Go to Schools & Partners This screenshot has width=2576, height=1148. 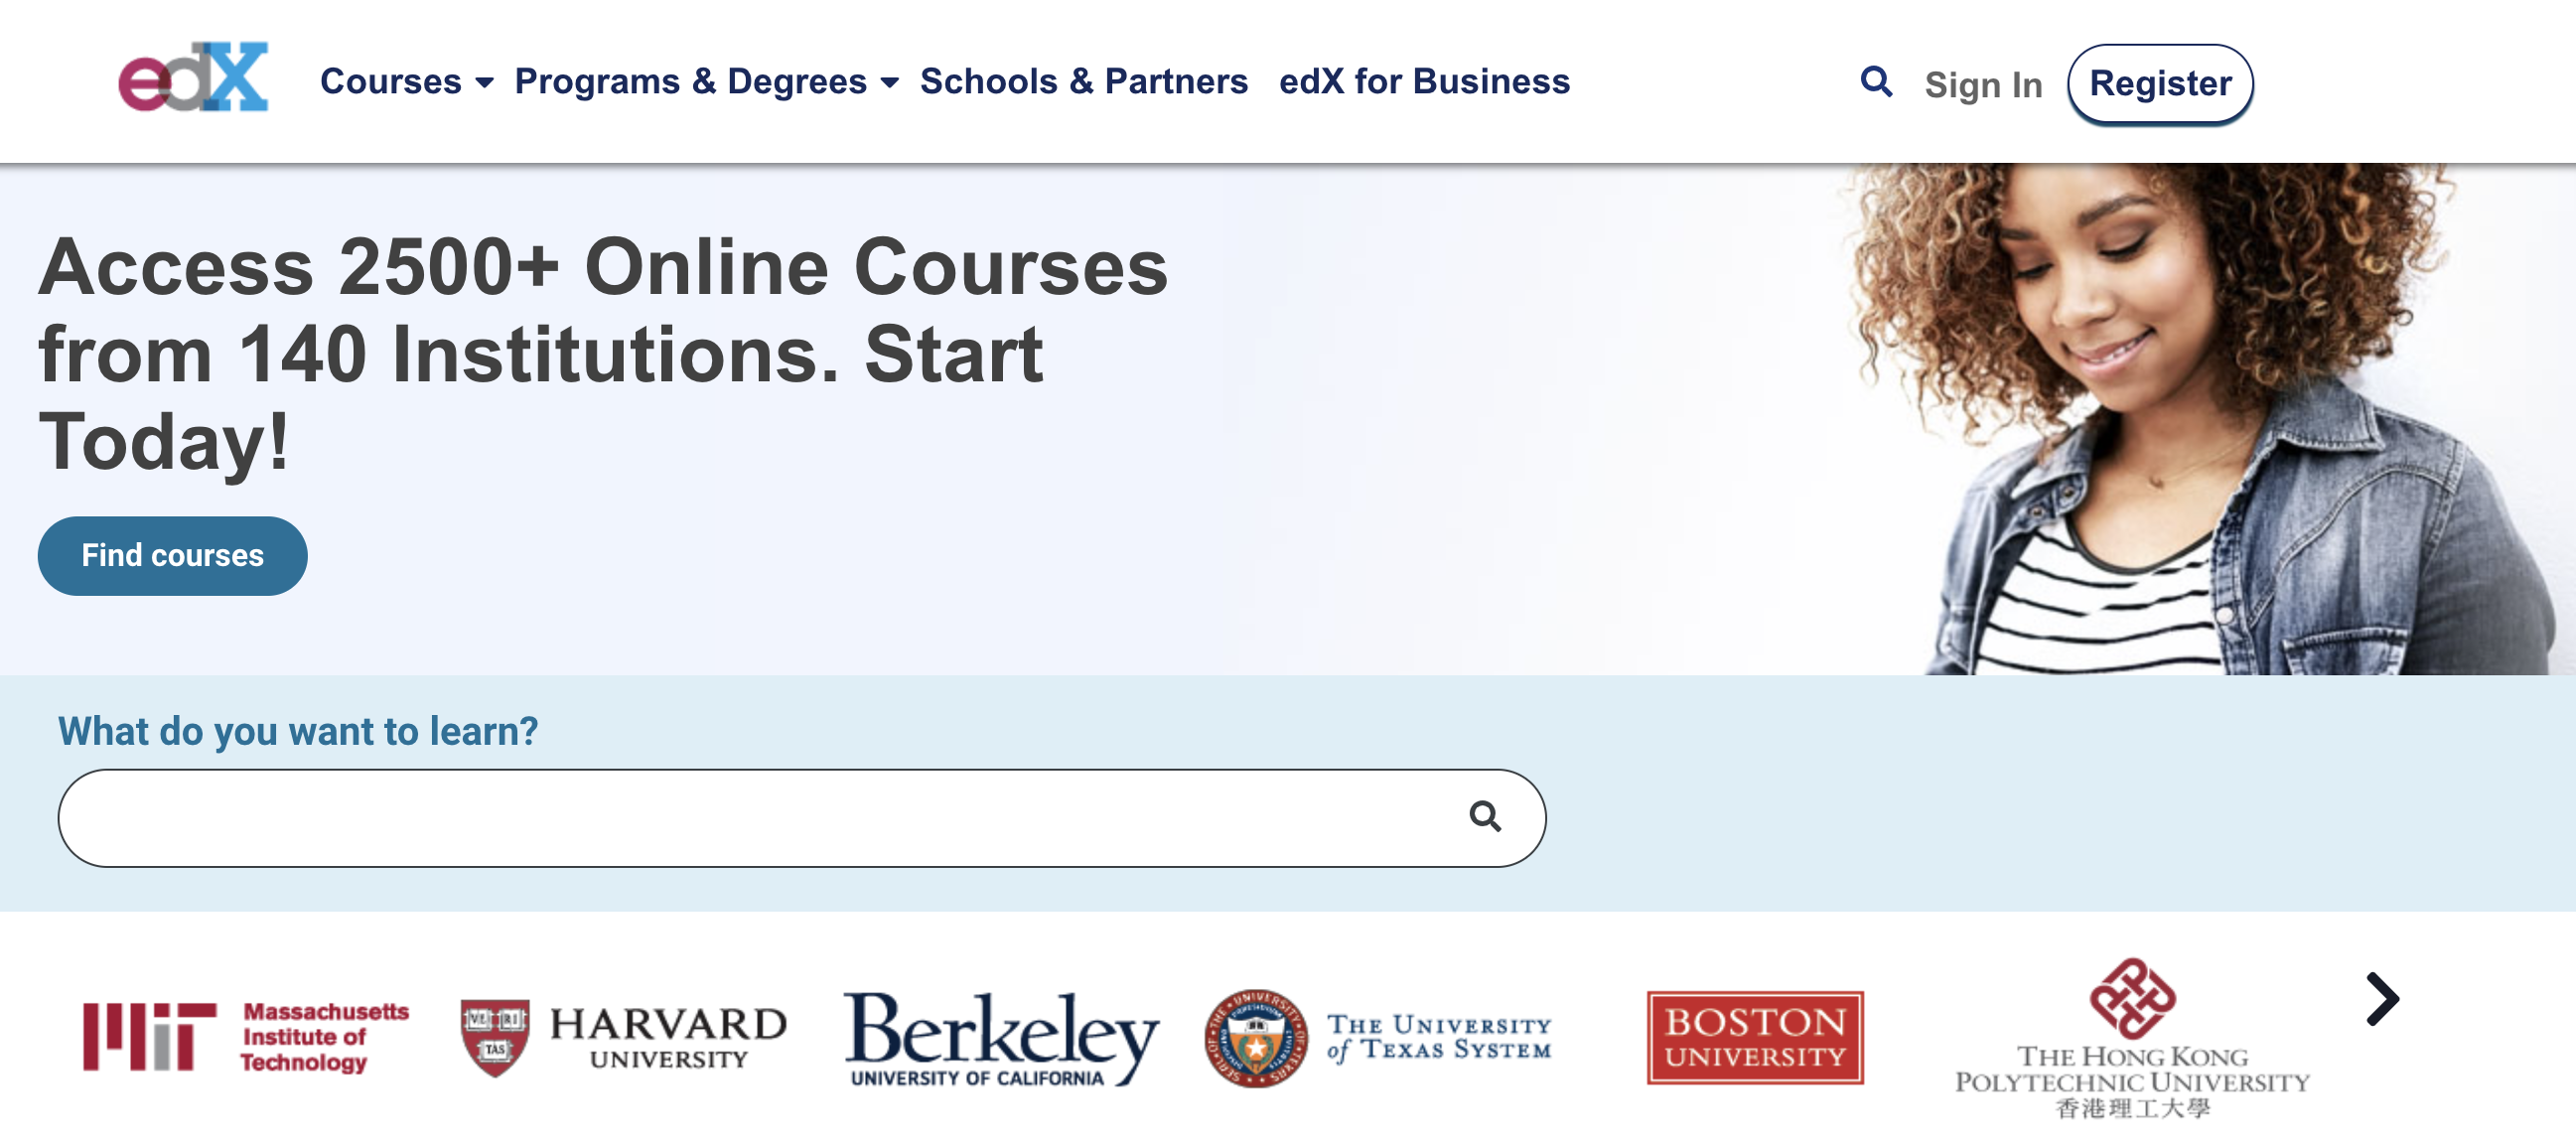pyautogui.click(x=1084, y=81)
